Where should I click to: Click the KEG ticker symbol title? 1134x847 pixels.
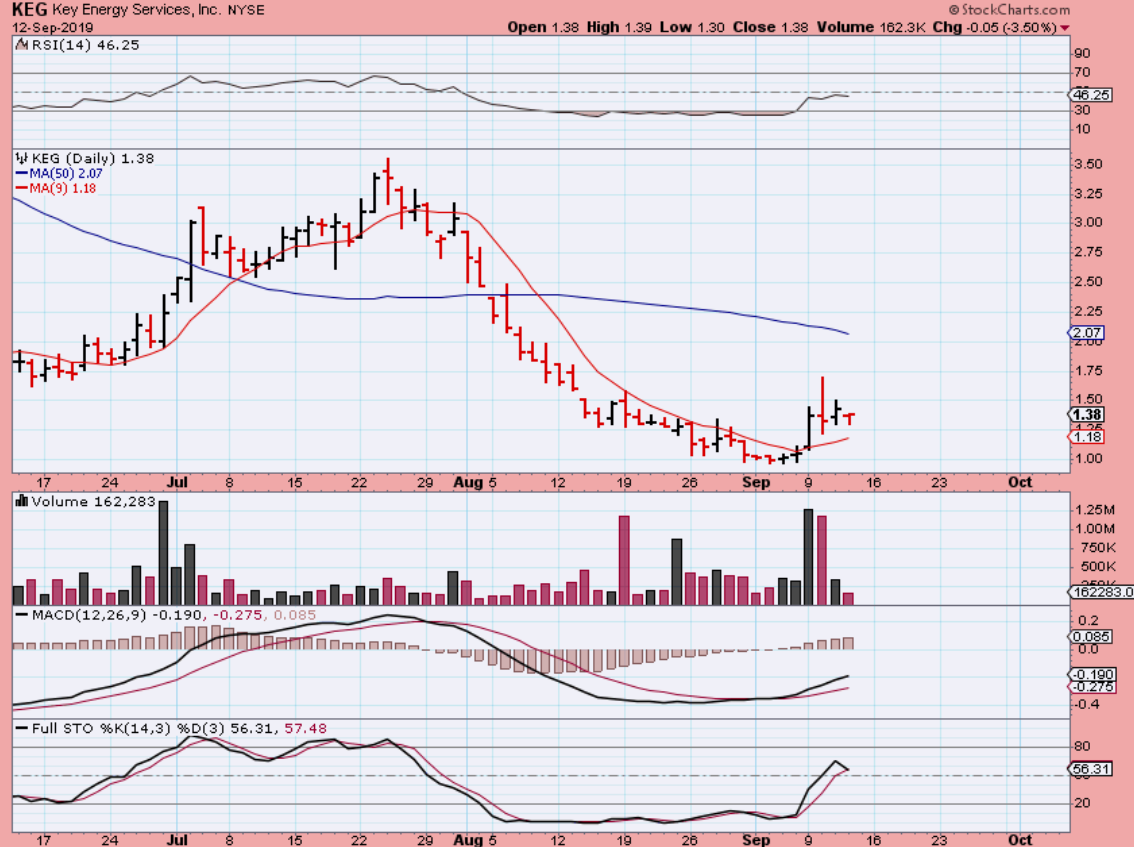[x=30, y=9]
